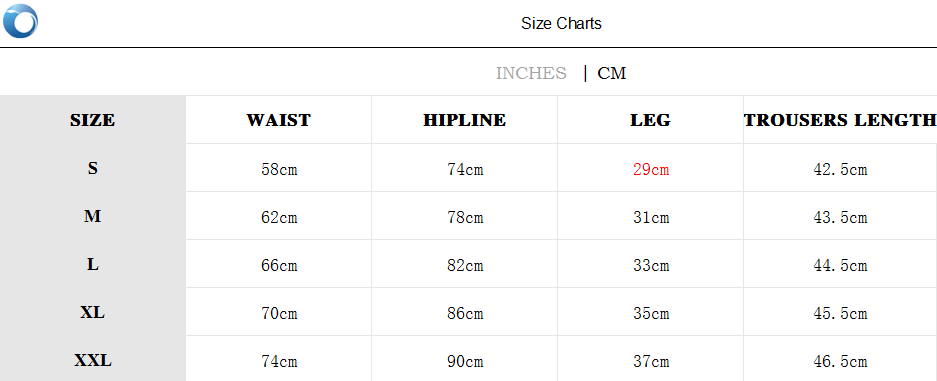Viewport: 937px width, 381px height.
Task: Click the SIZE column header
Action: [x=93, y=120]
